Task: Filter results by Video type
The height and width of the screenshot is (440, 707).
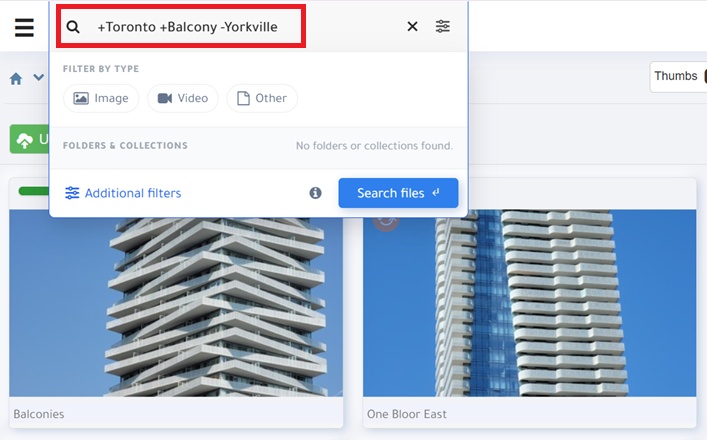Action: click(x=183, y=98)
